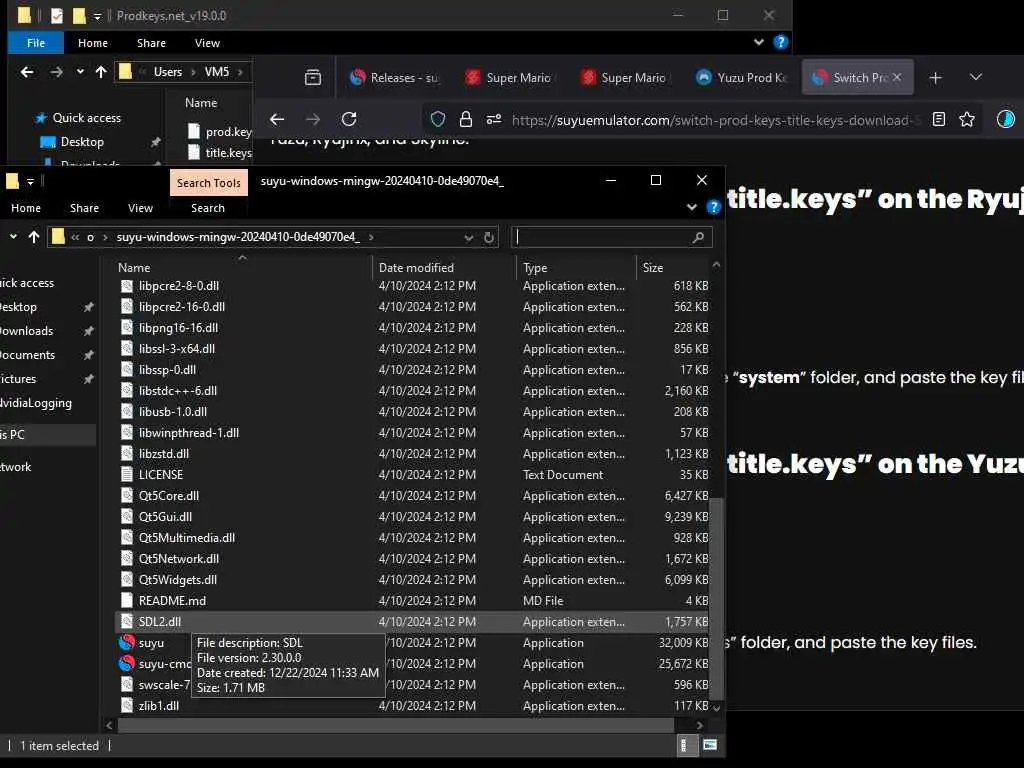Click the browser forward arrow

pyautogui.click(x=313, y=120)
